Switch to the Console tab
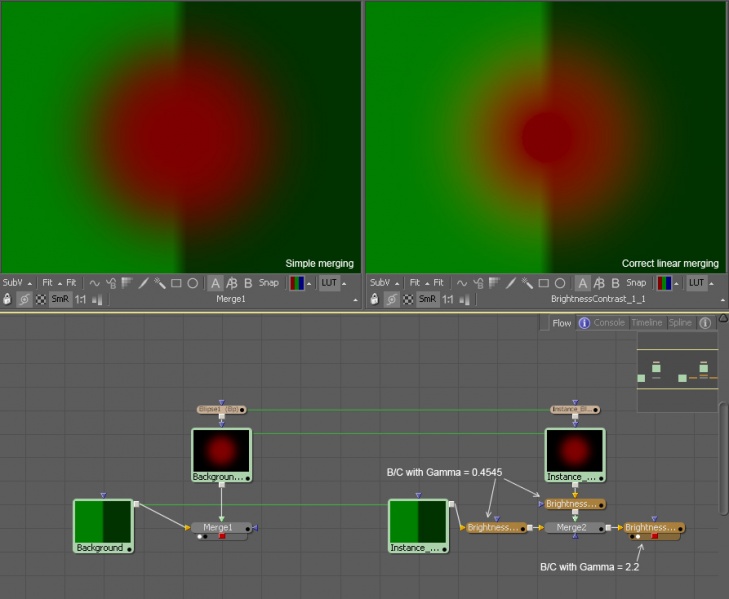The width and height of the screenshot is (729, 599). click(x=609, y=323)
